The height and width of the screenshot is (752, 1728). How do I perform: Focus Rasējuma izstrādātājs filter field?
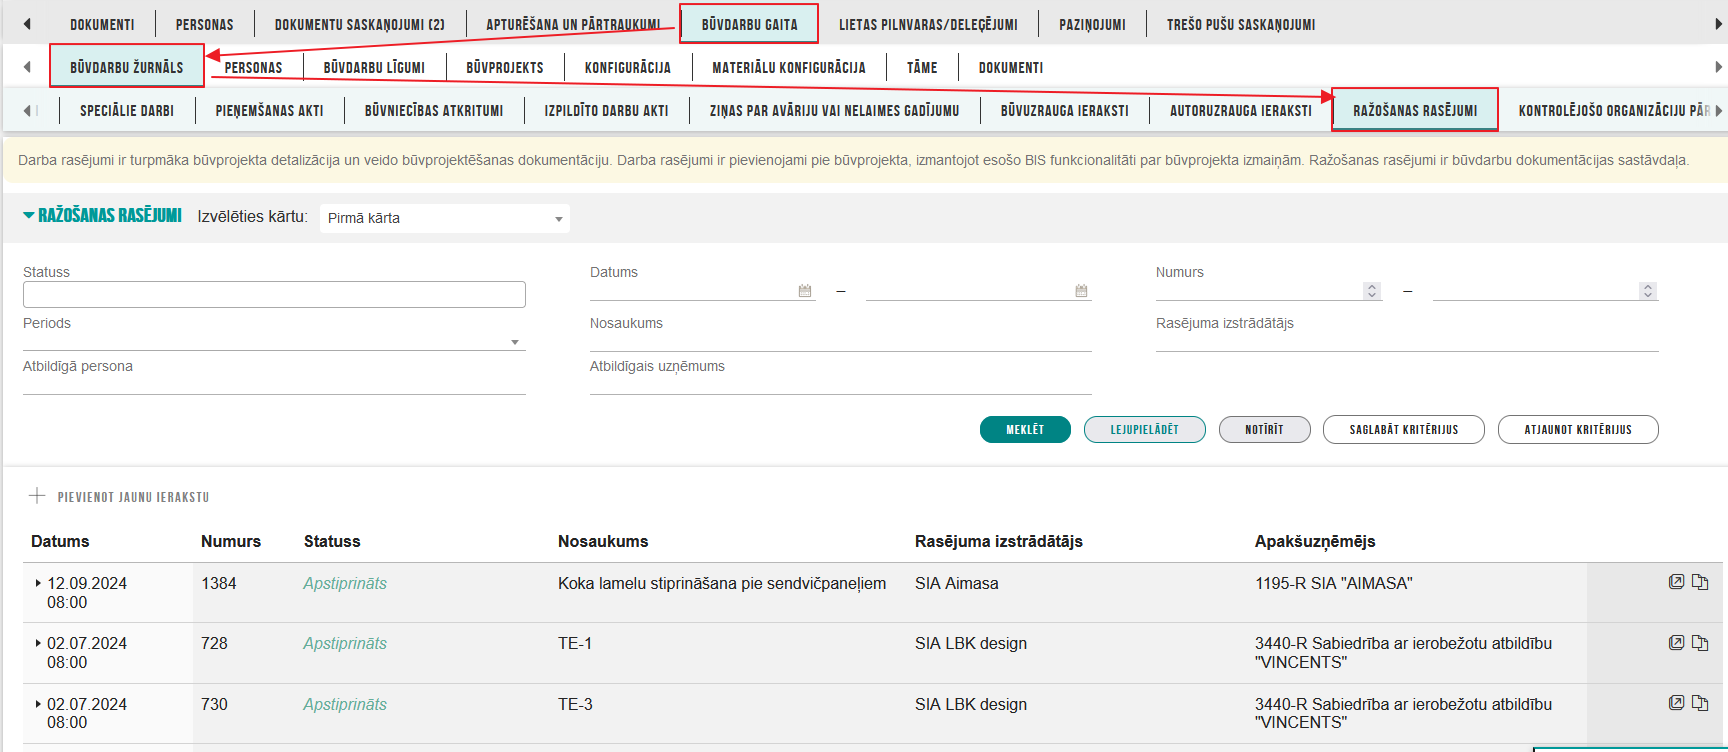[1407, 341]
